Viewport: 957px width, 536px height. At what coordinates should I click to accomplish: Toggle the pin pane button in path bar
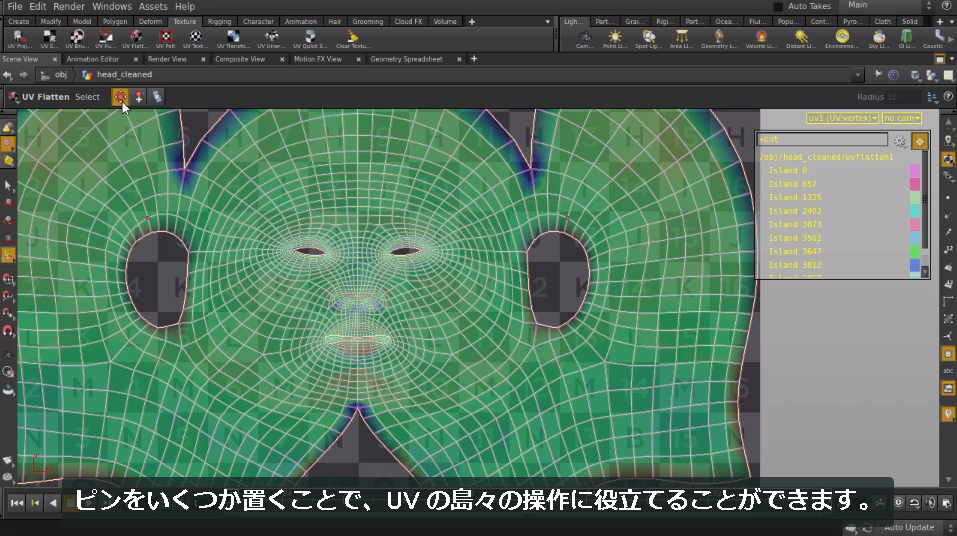pos(878,74)
